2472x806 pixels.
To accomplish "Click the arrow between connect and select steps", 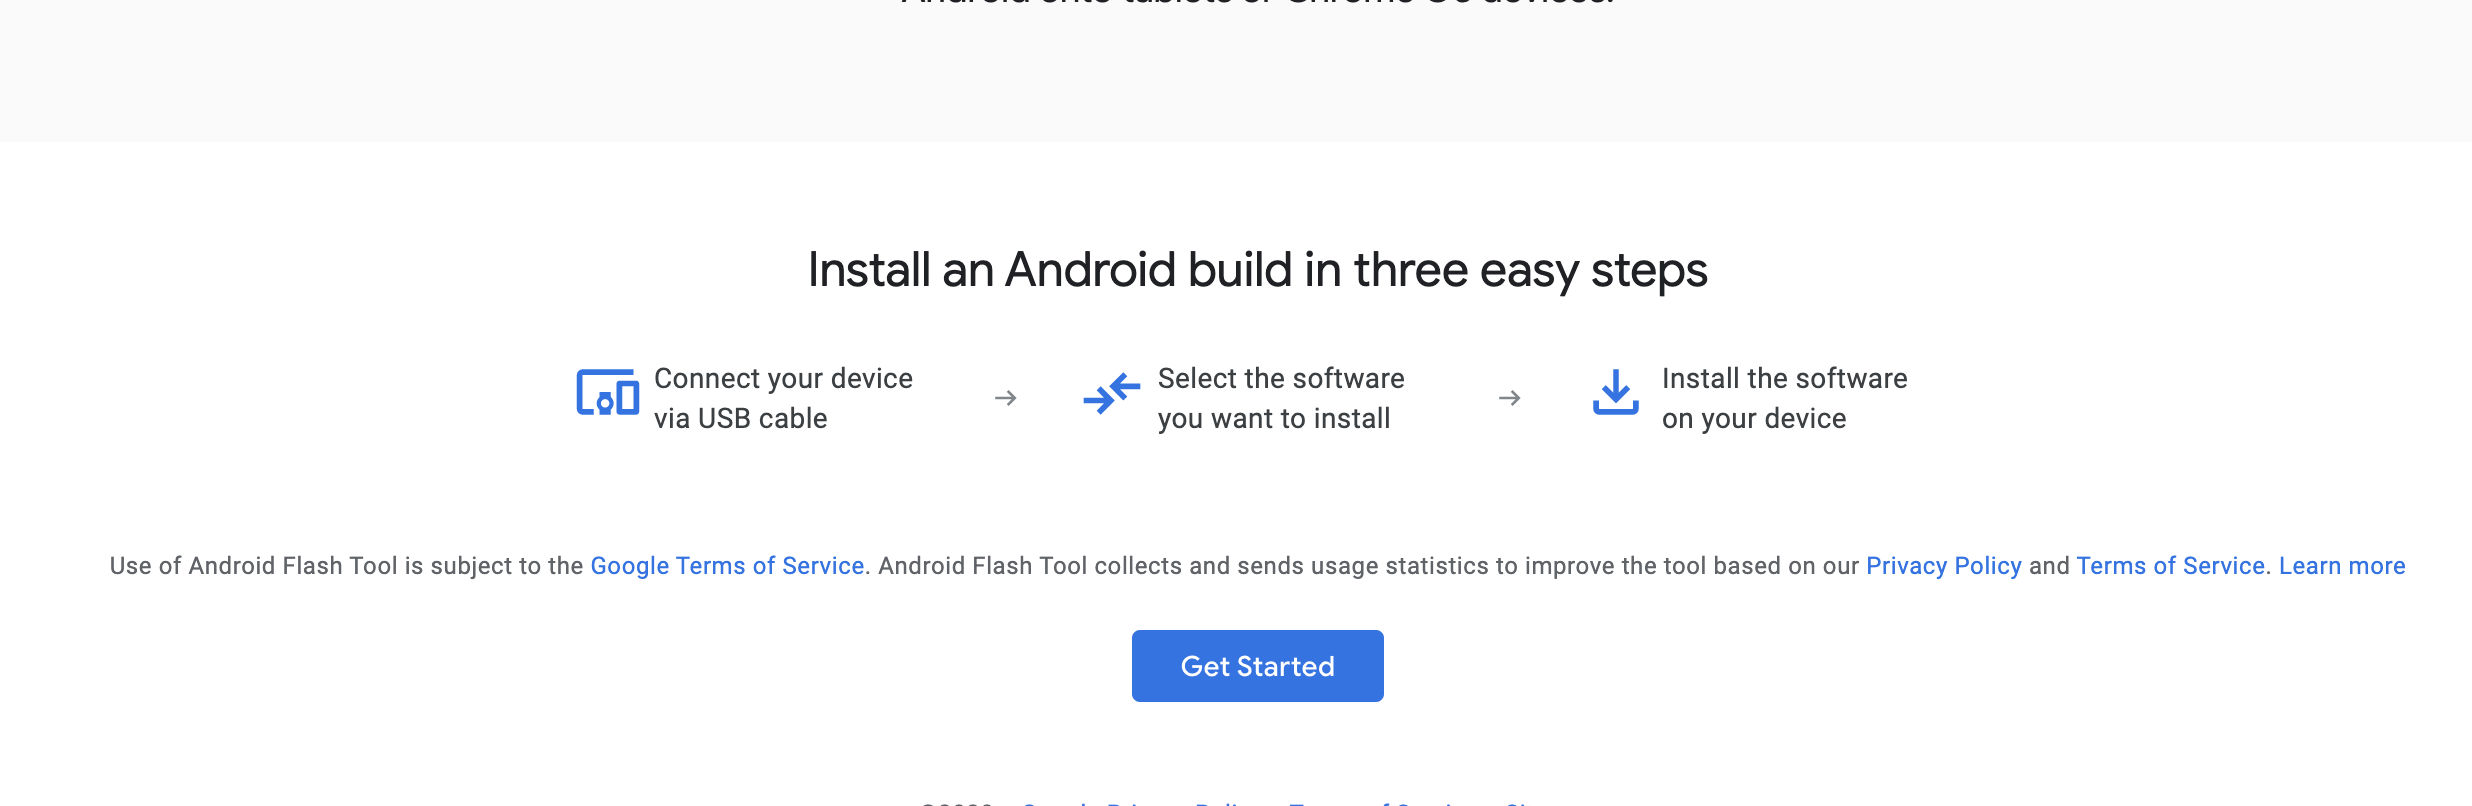I will click(1006, 398).
